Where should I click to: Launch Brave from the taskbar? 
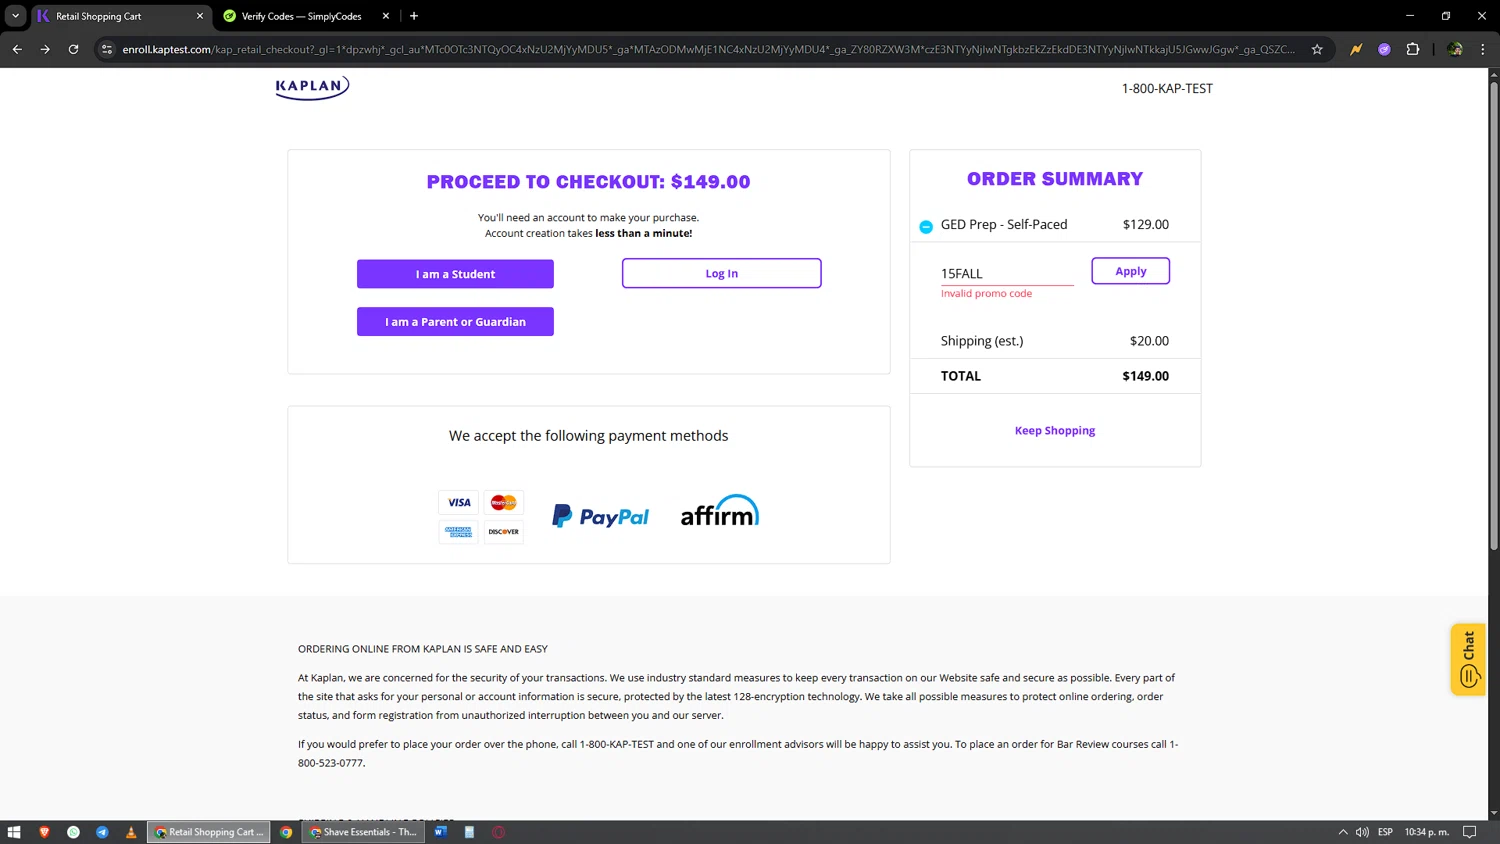tap(44, 832)
